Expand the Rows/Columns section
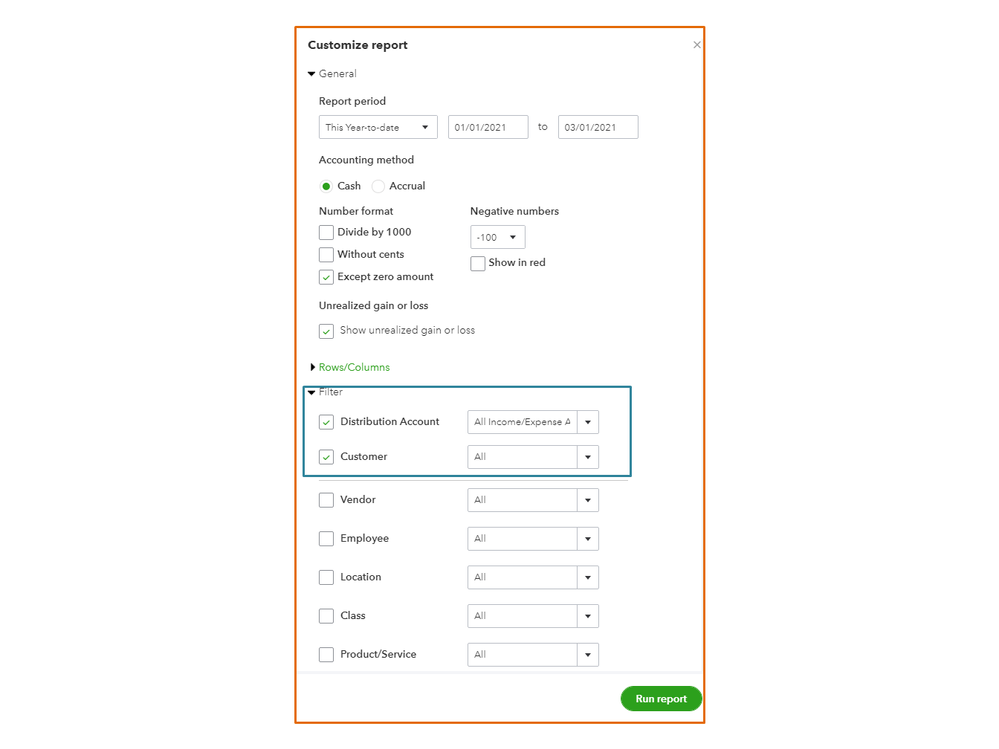This screenshot has width=999, height=749. click(x=313, y=368)
